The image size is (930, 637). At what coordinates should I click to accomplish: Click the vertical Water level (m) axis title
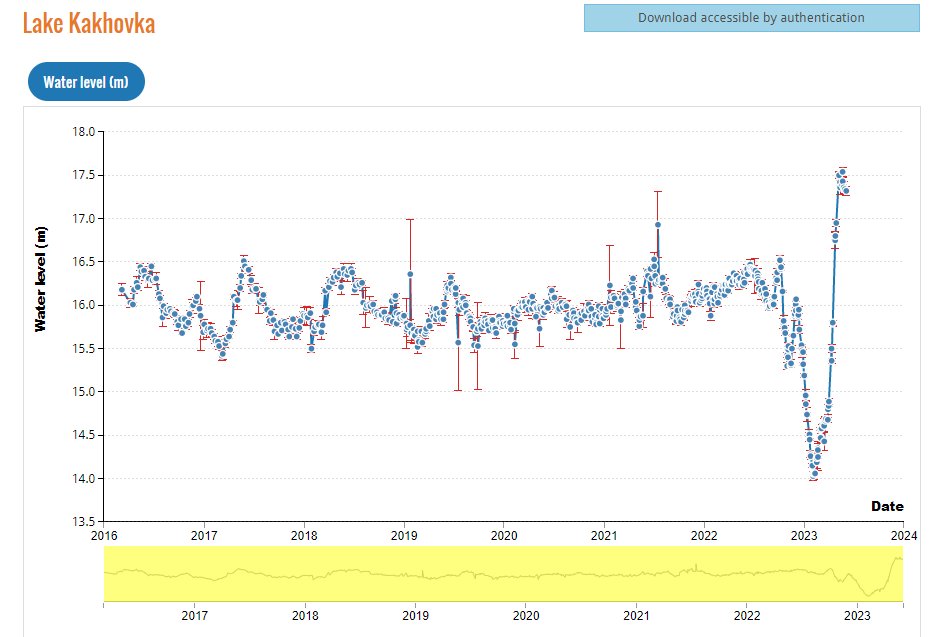coord(41,278)
